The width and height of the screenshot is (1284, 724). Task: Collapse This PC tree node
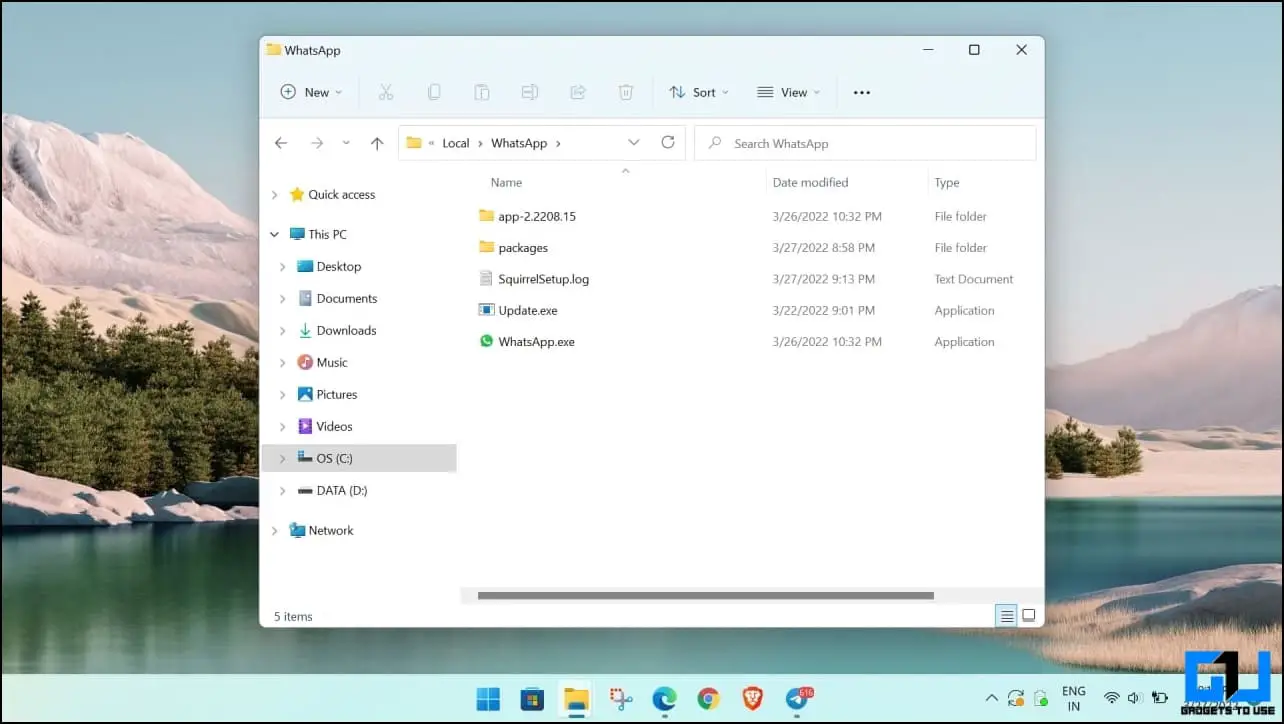coord(275,234)
